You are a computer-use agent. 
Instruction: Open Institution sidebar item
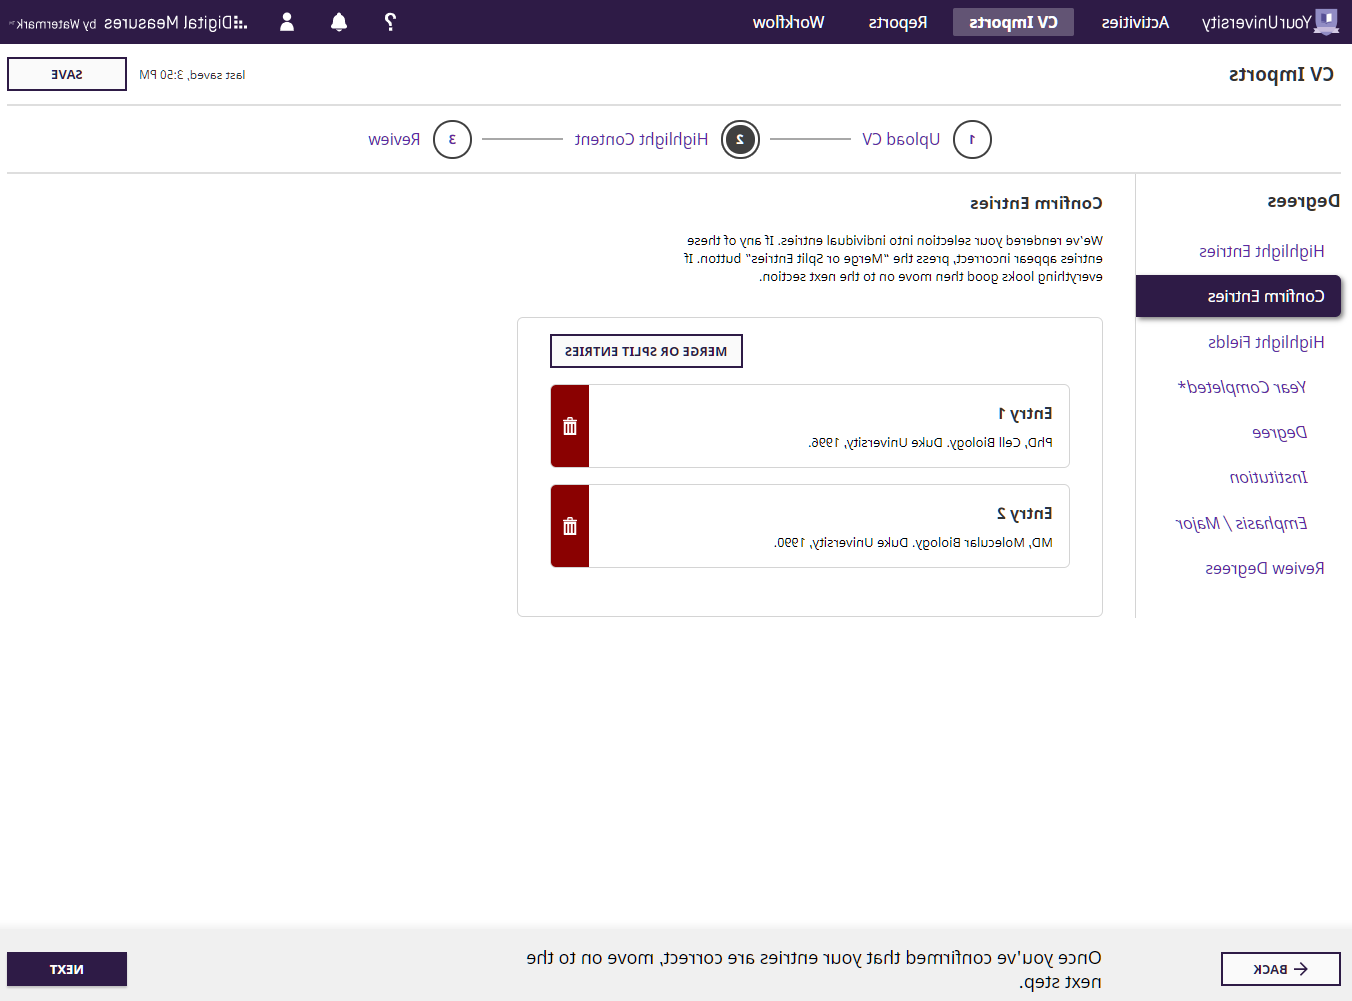coord(1268,477)
